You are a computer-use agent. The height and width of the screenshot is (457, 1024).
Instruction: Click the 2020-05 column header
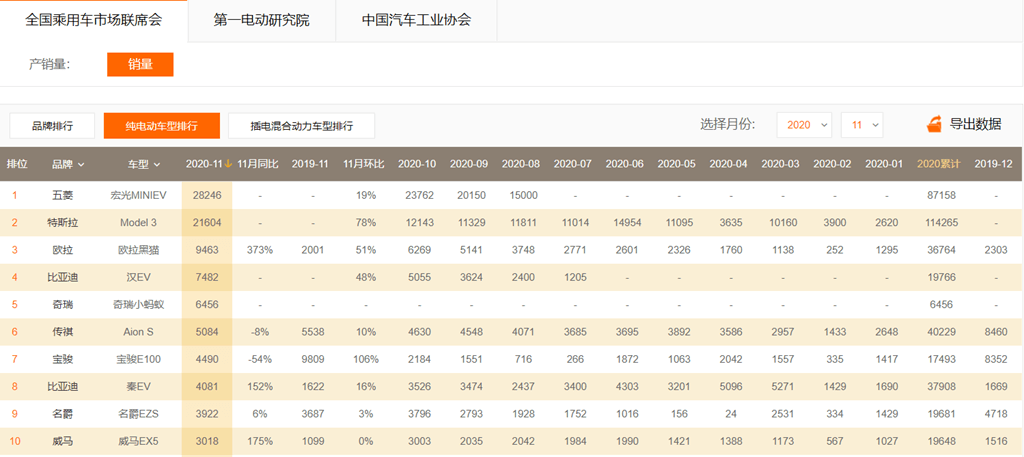(x=677, y=164)
